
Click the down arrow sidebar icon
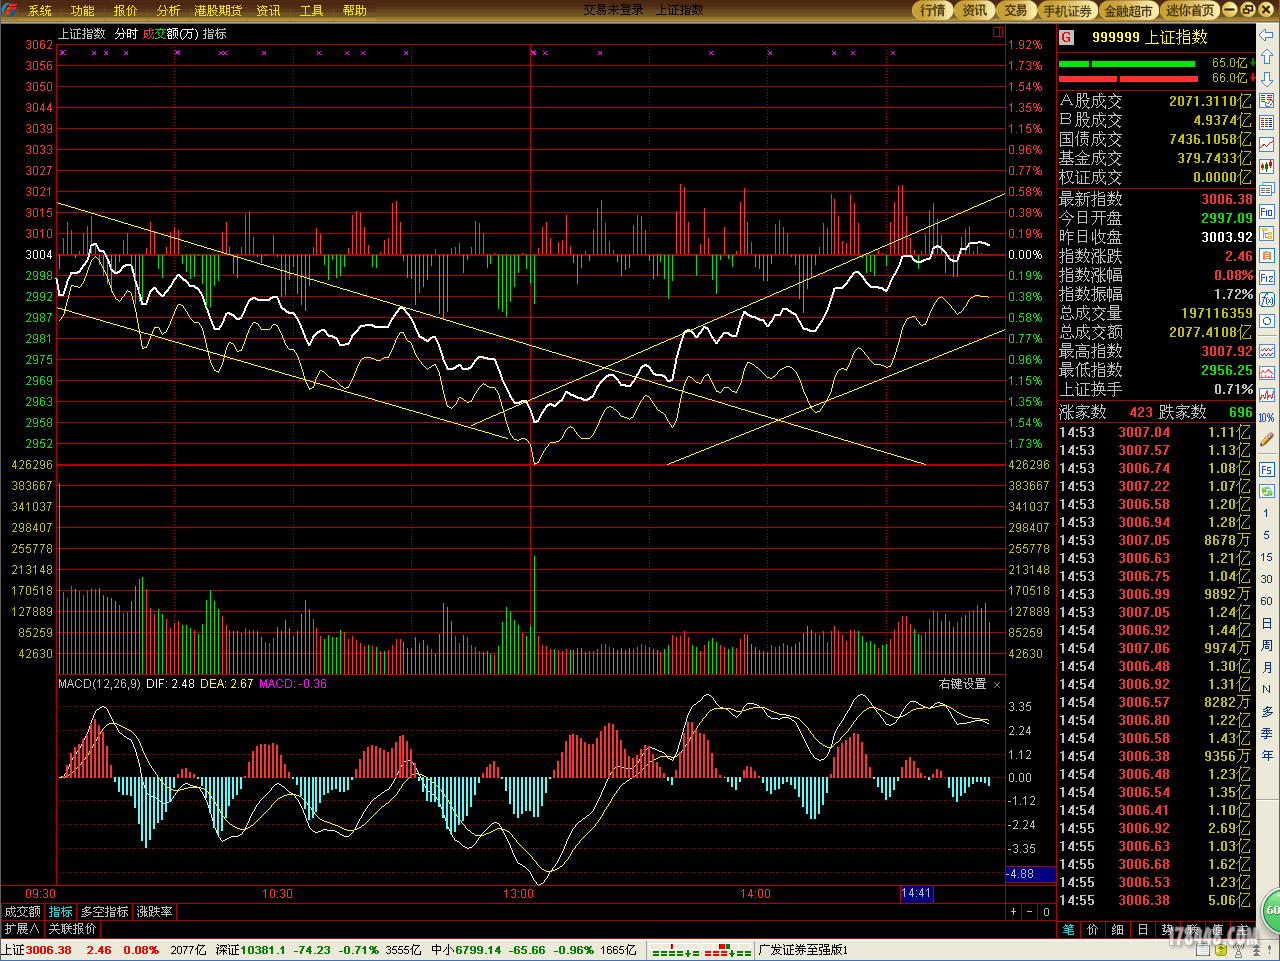pos(1267,79)
